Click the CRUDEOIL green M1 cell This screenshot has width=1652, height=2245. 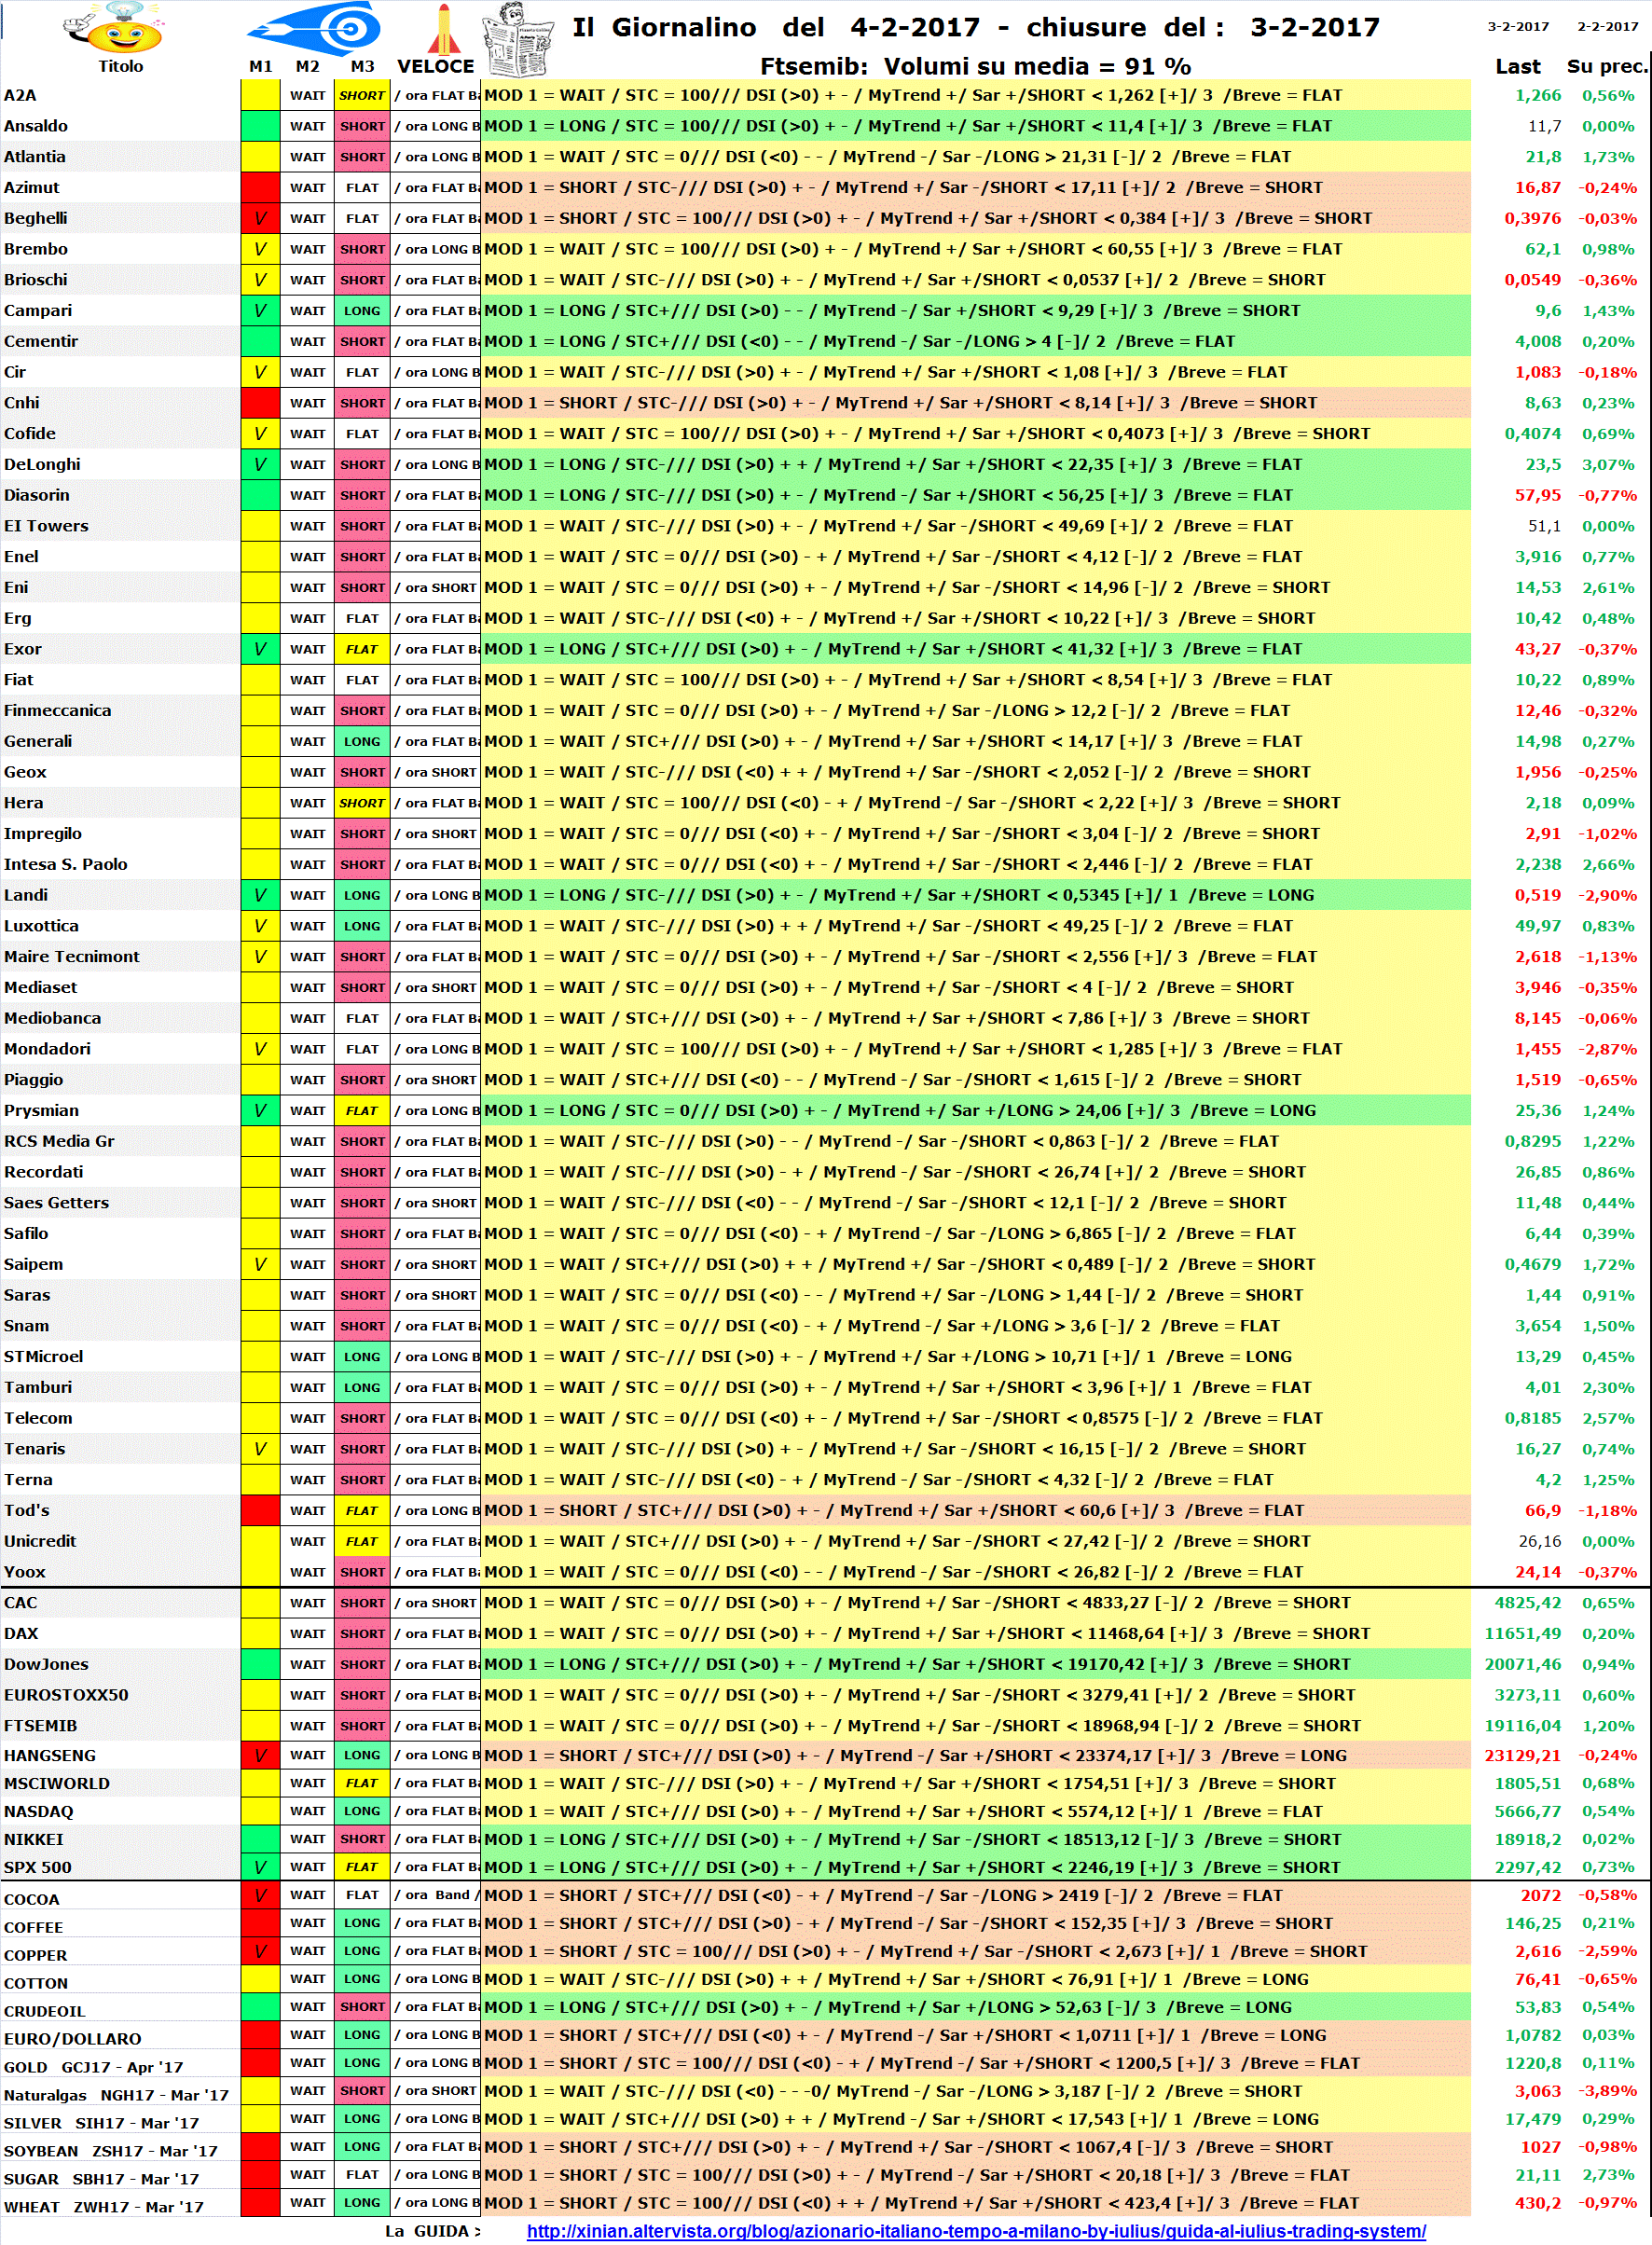click(x=260, y=2007)
